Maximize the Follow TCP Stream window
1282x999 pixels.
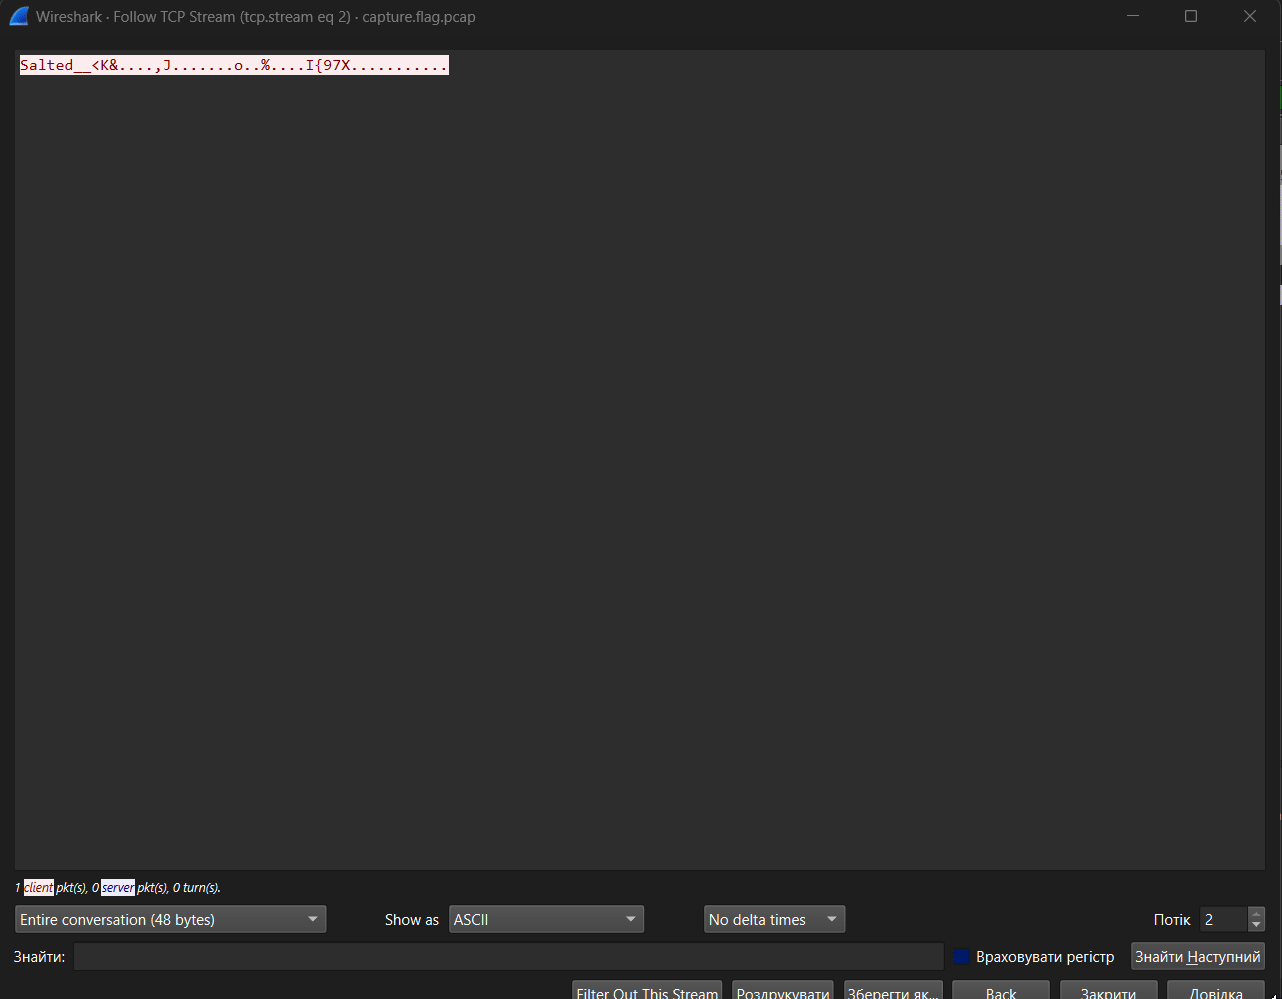click(1191, 16)
